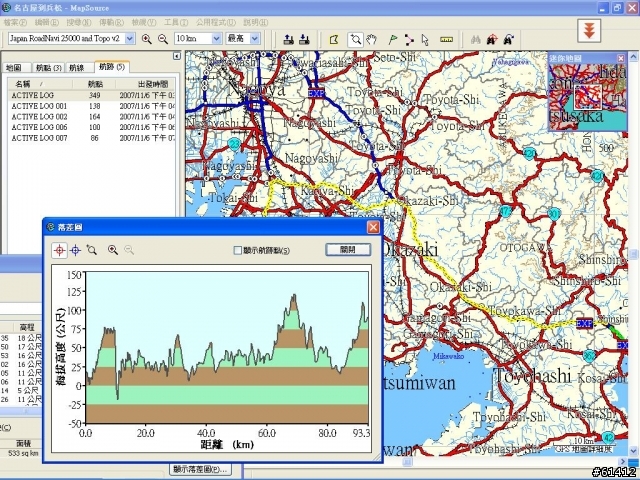
Task: Click red crosshair in profile window
Action: [60, 250]
